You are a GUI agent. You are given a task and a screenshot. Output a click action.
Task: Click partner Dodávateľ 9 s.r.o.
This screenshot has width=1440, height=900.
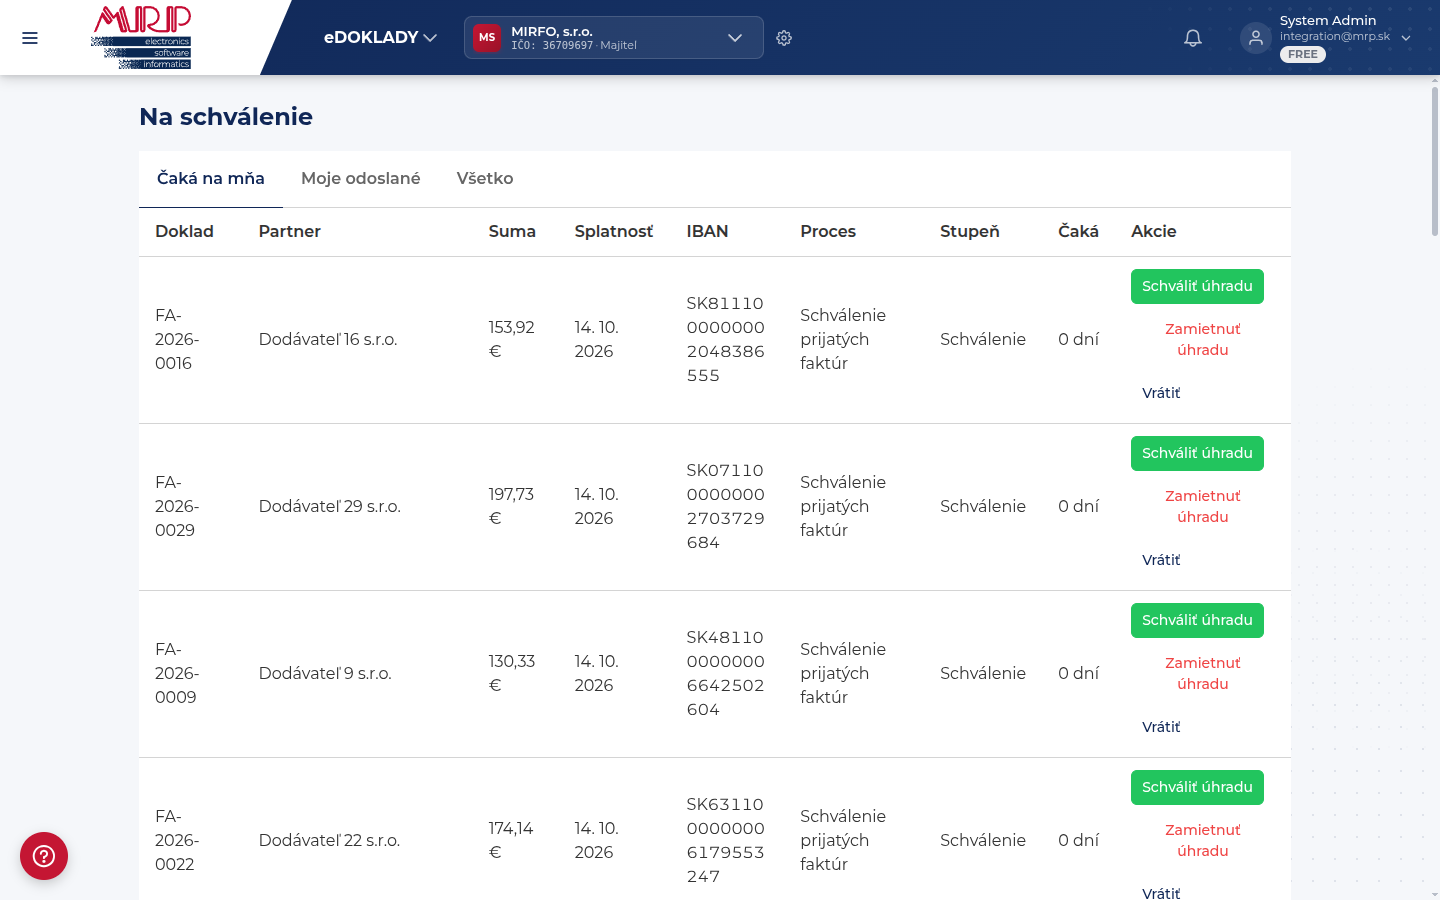(325, 674)
